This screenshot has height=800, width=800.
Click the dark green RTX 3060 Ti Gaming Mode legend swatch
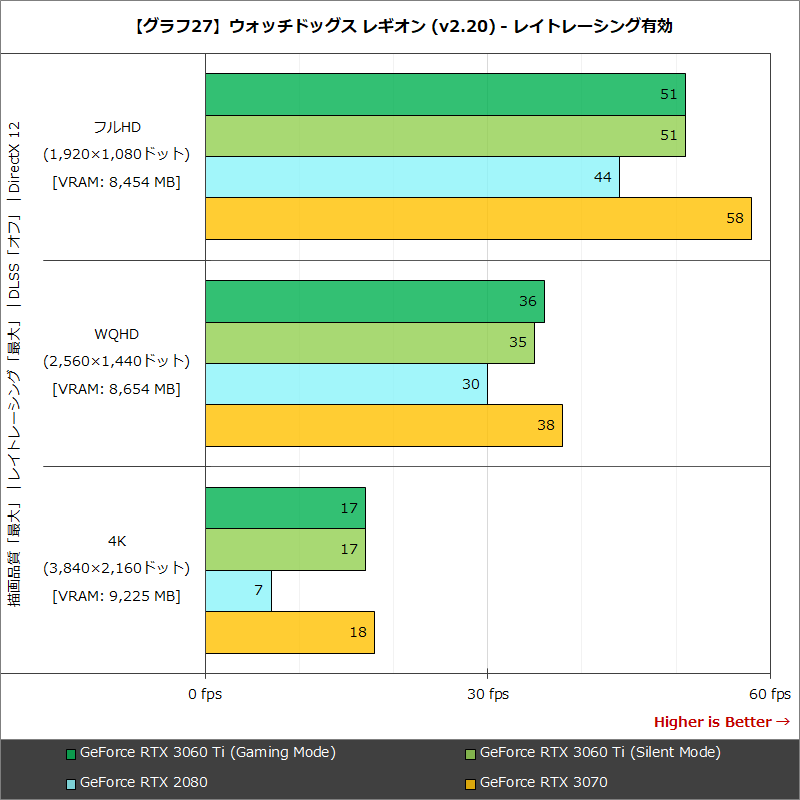tap(71, 754)
